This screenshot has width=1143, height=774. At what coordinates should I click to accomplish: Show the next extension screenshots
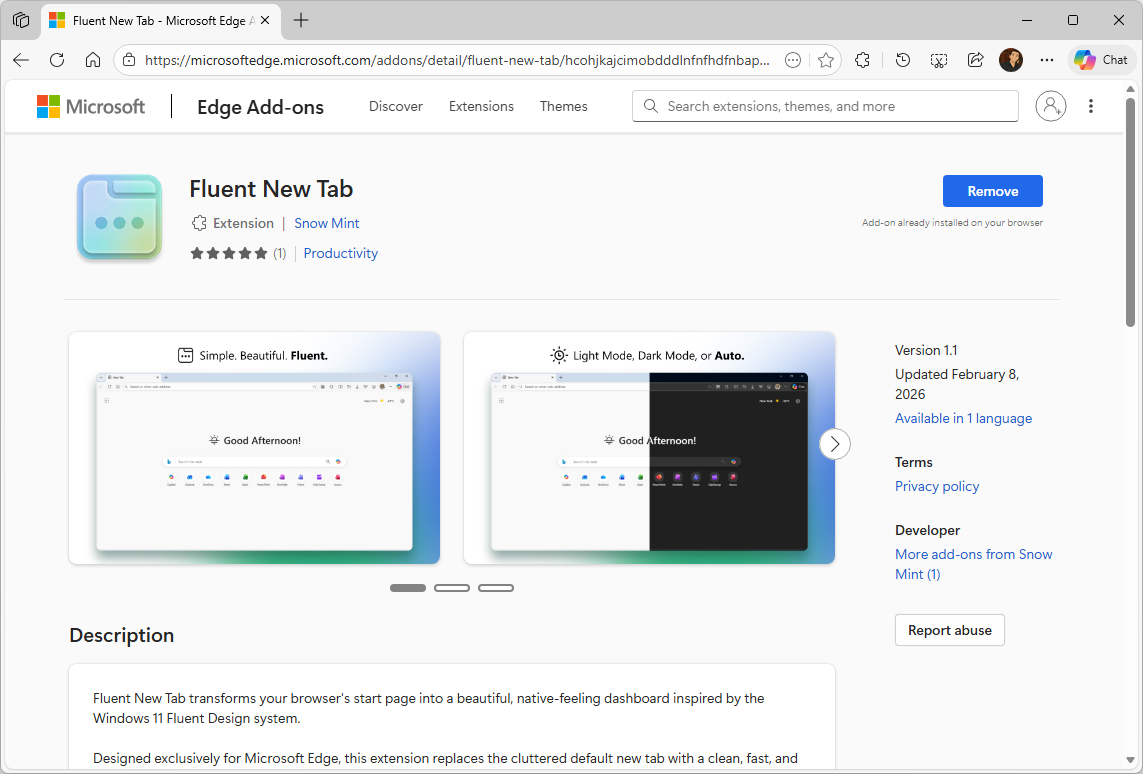tap(834, 443)
